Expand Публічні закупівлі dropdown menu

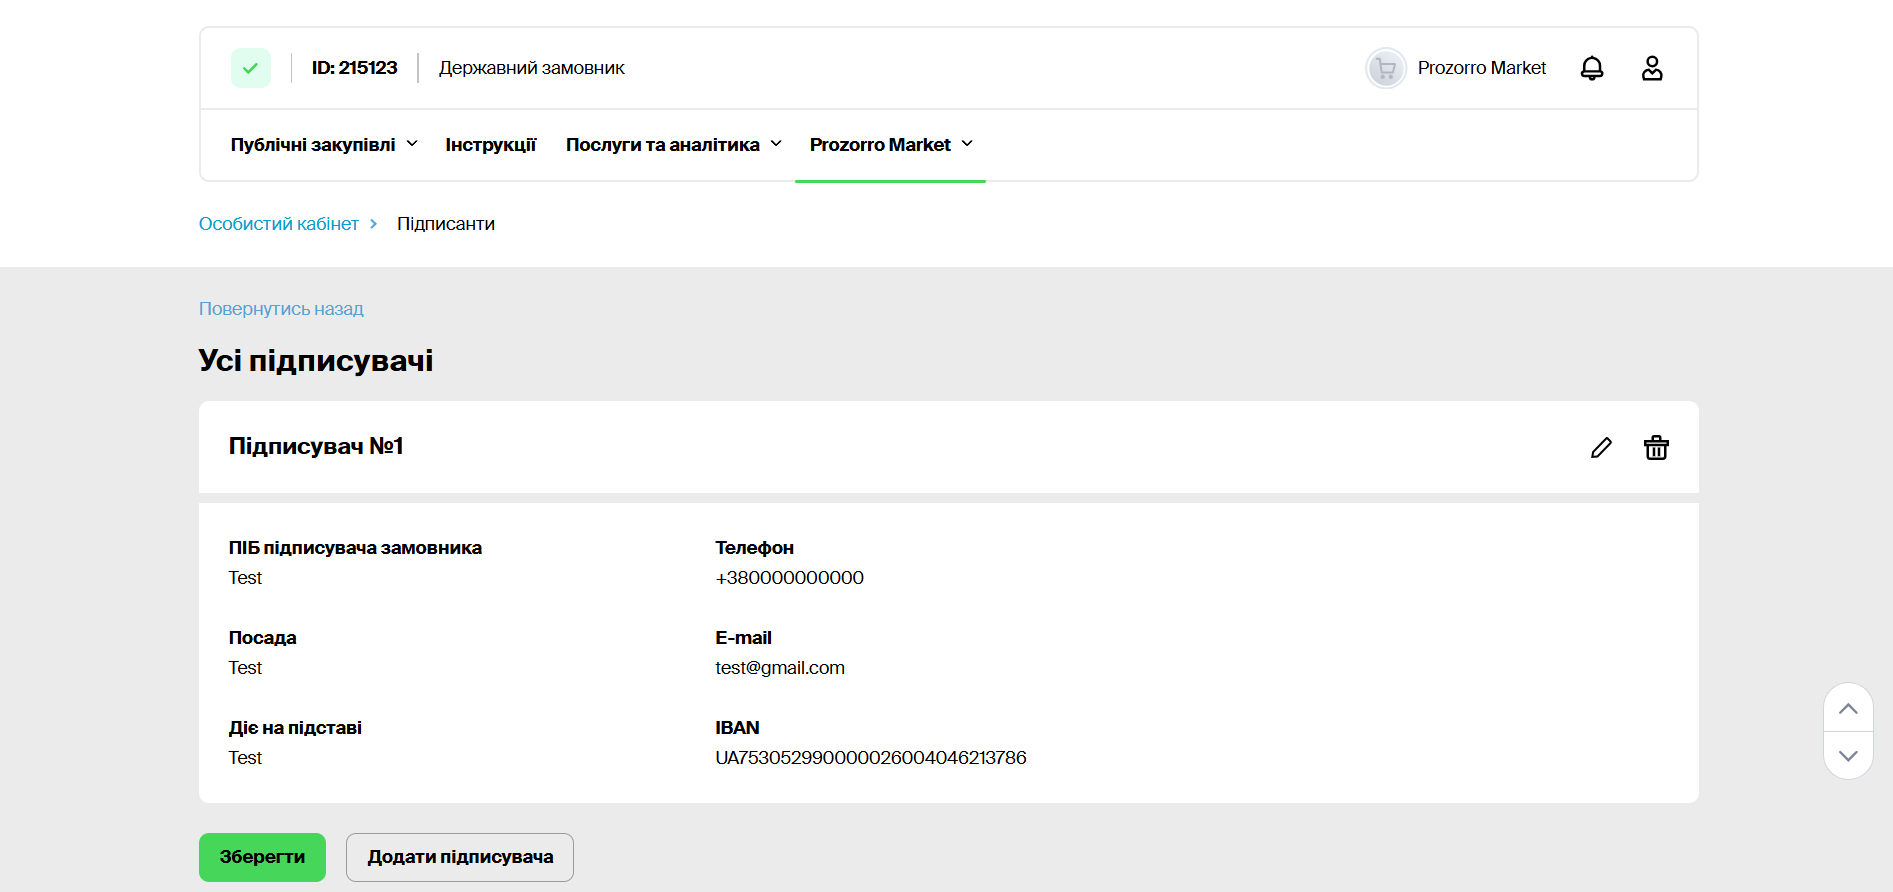point(323,145)
